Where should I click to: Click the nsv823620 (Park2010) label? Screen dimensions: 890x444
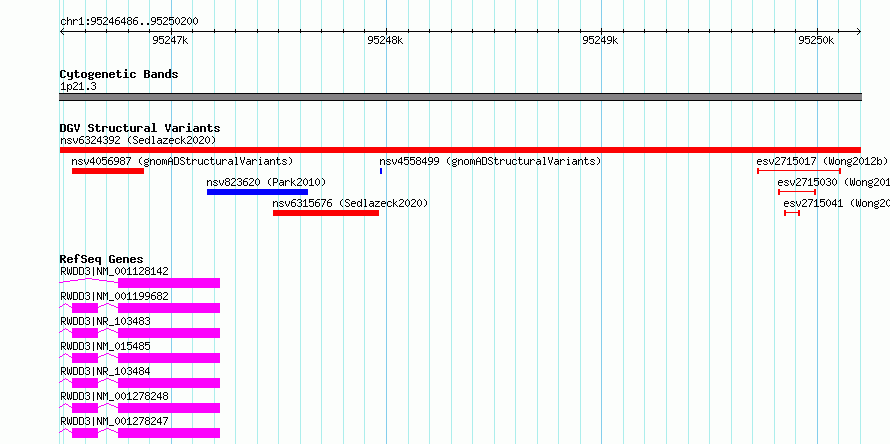[x=266, y=182]
